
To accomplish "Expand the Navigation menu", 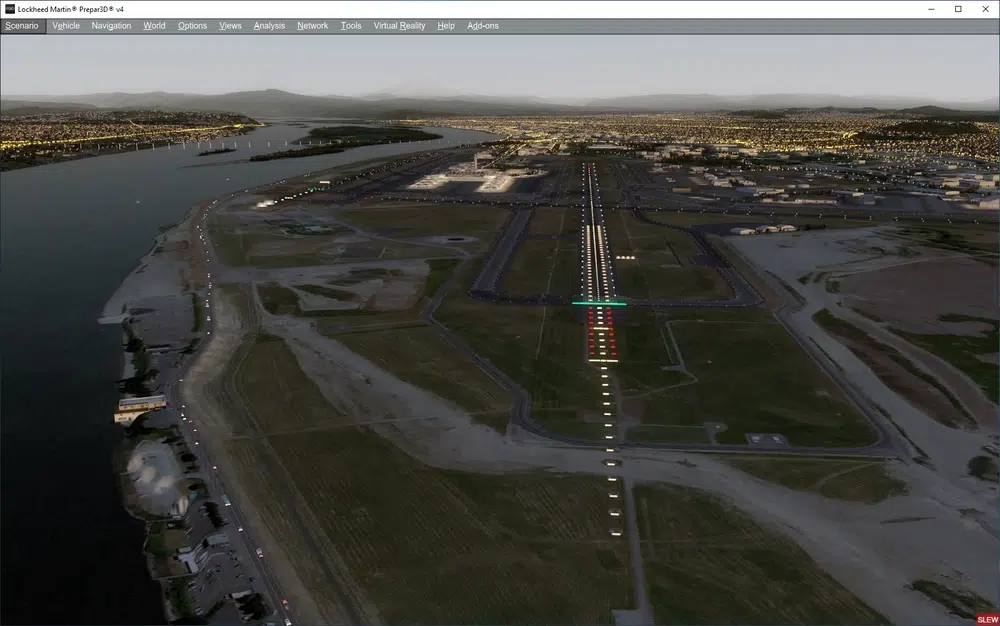I will tap(111, 26).
